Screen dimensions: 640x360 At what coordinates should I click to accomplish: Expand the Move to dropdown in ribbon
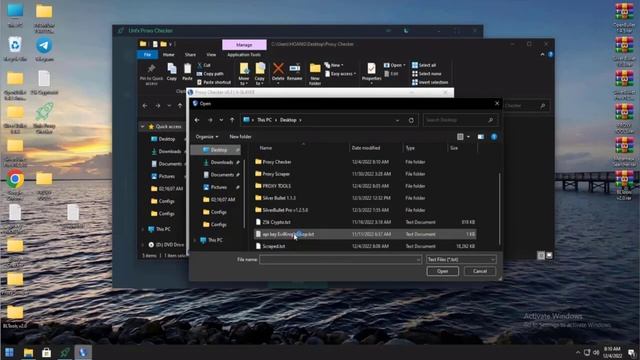(244, 81)
